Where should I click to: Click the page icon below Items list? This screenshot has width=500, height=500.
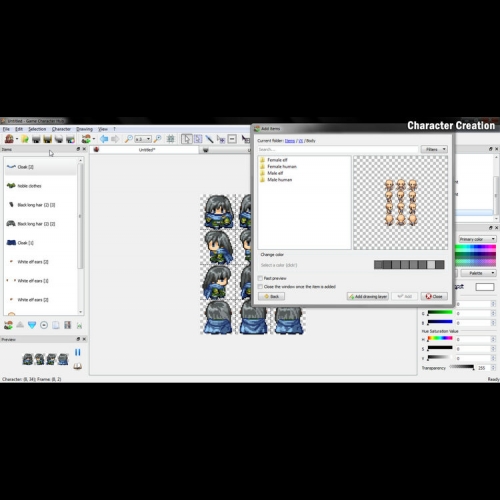point(56,325)
